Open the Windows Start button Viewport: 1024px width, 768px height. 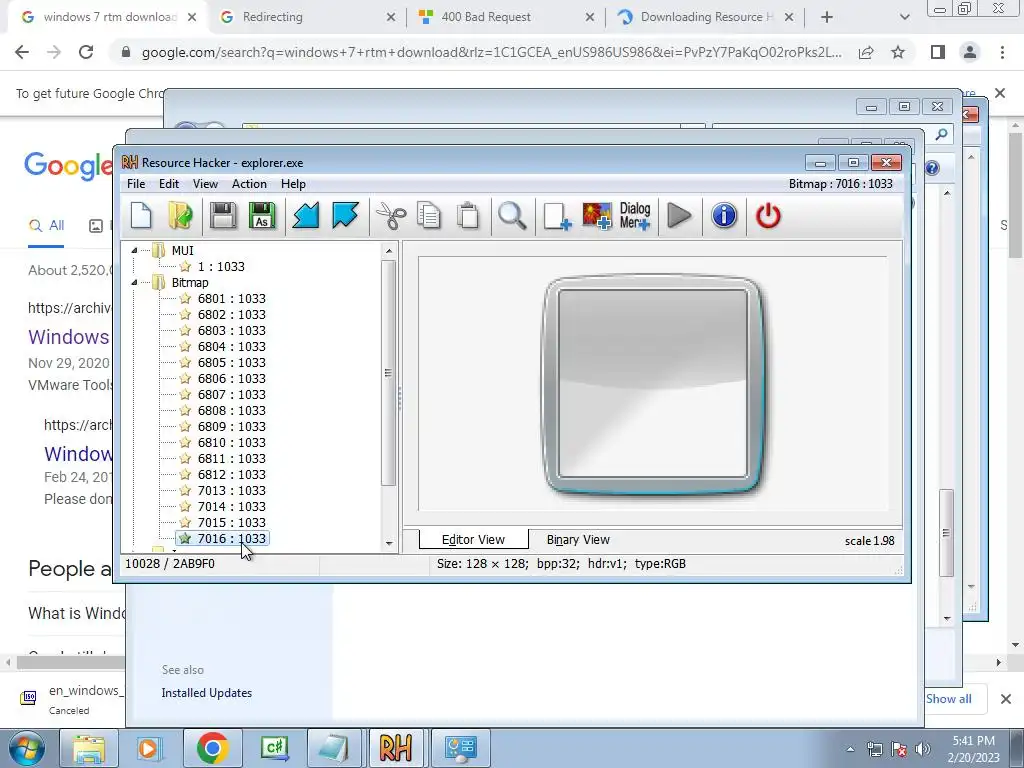pos(27,748)
